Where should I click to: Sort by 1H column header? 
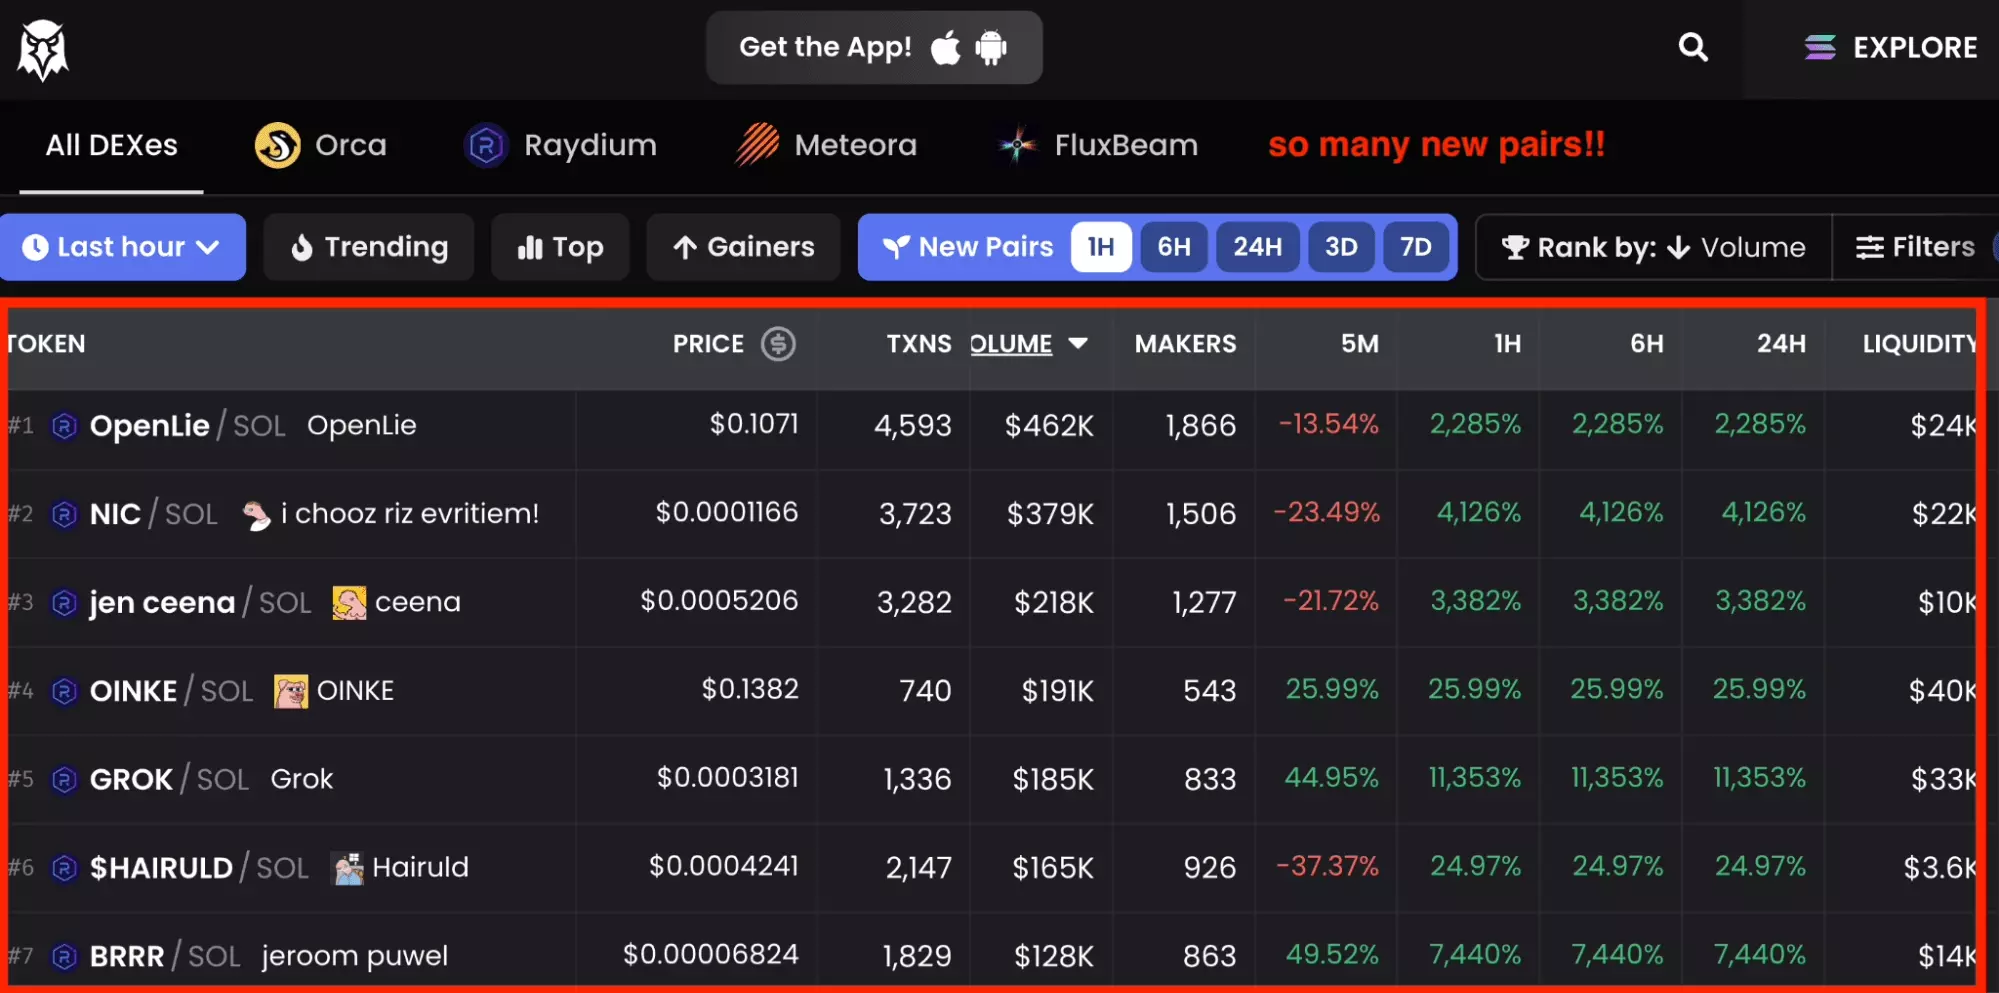(1508, 344)
